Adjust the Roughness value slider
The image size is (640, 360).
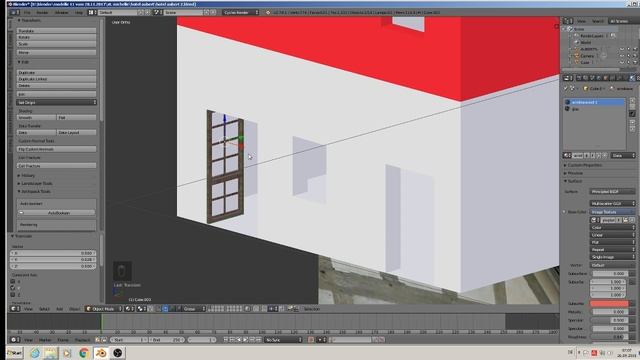(609, 337)
